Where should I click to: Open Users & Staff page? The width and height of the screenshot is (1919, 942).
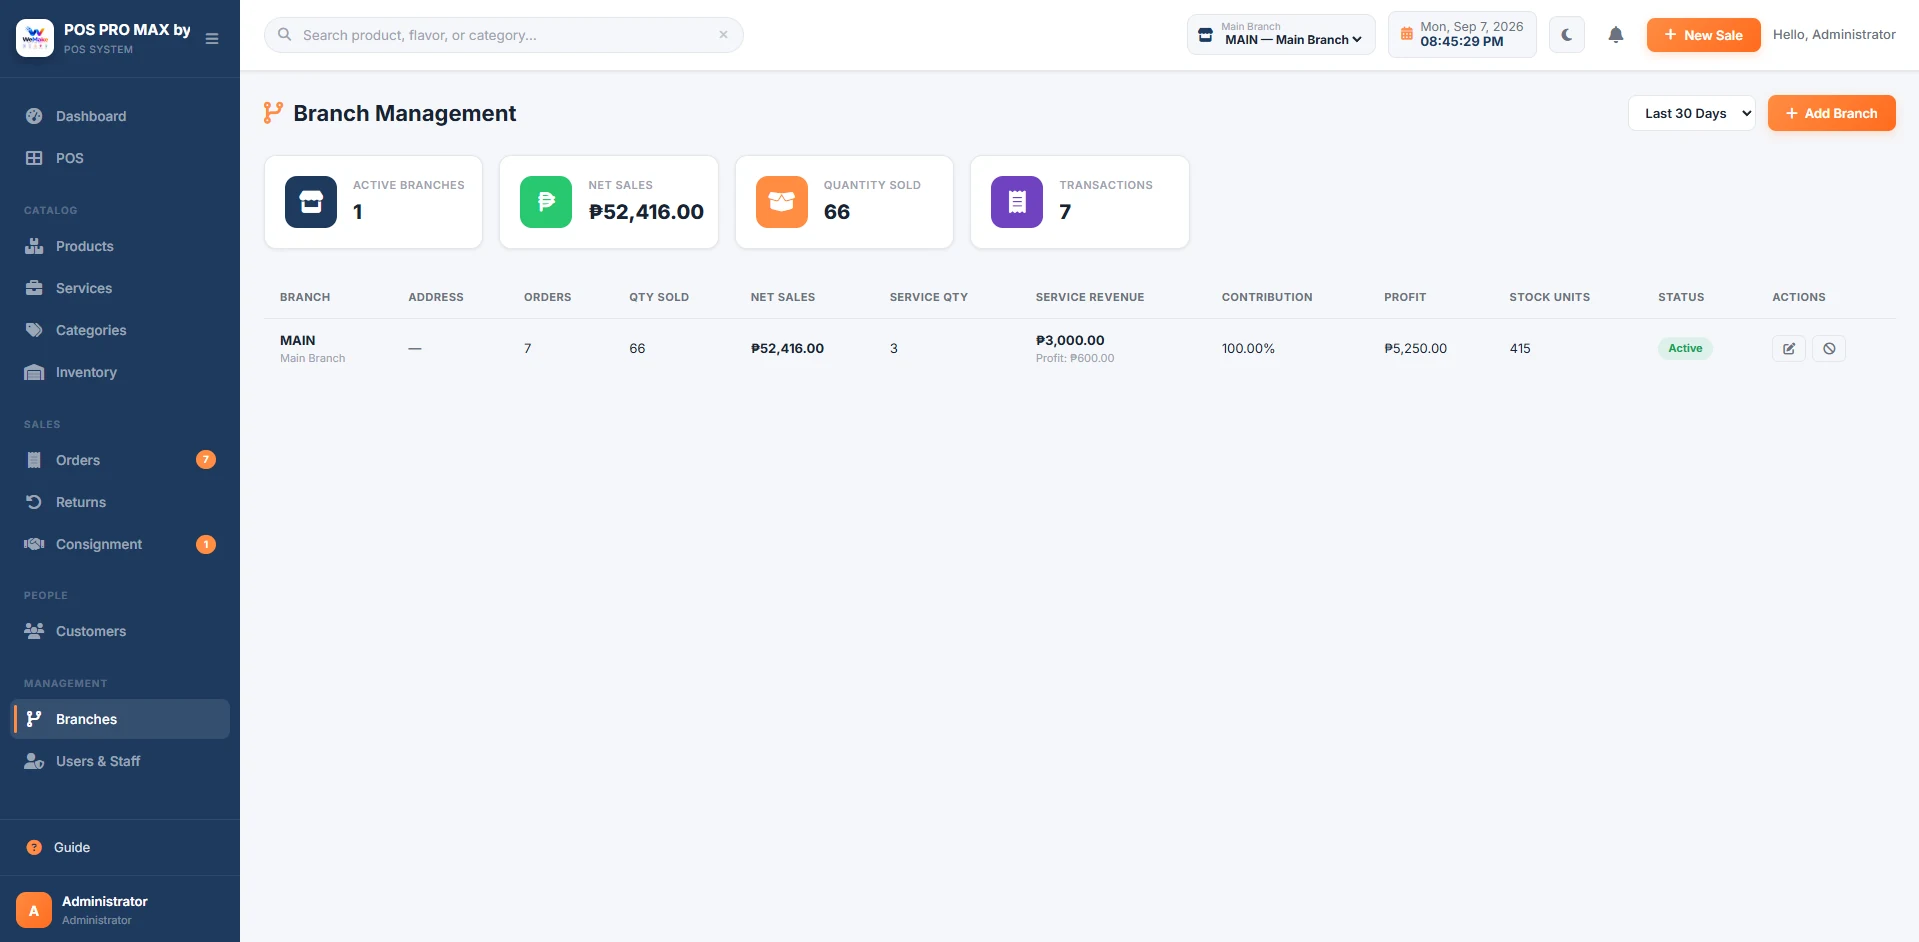[120, 761]
